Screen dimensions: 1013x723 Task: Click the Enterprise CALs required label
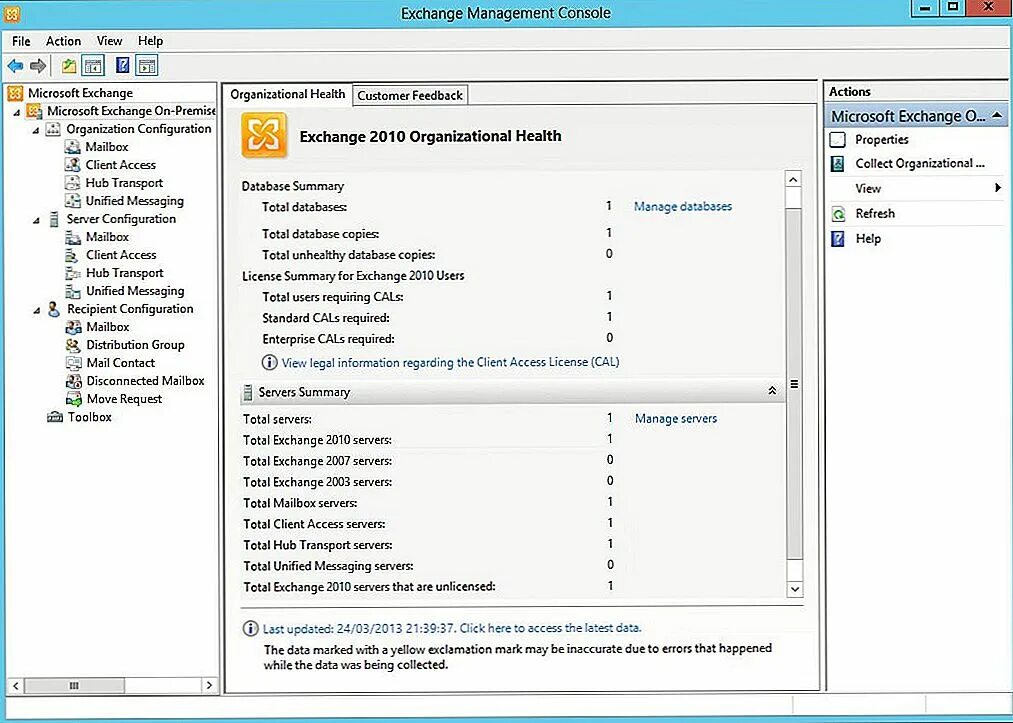click(x=328, y=339)
